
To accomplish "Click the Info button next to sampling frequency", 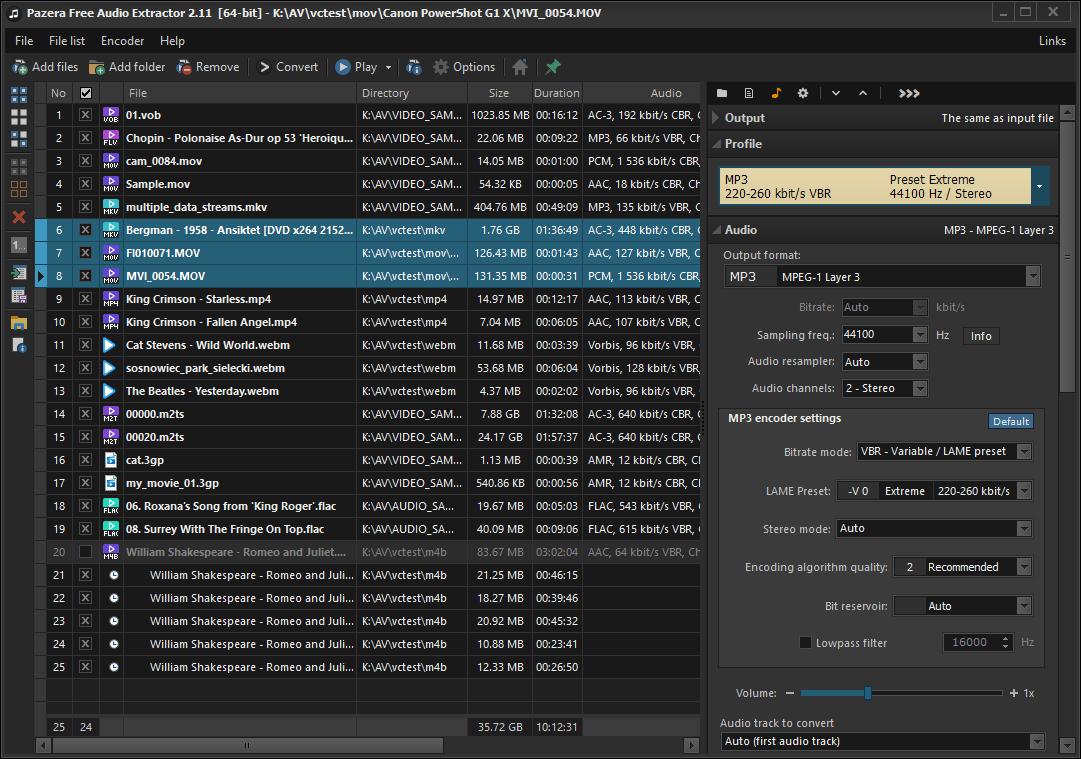I will coord(980,336).
